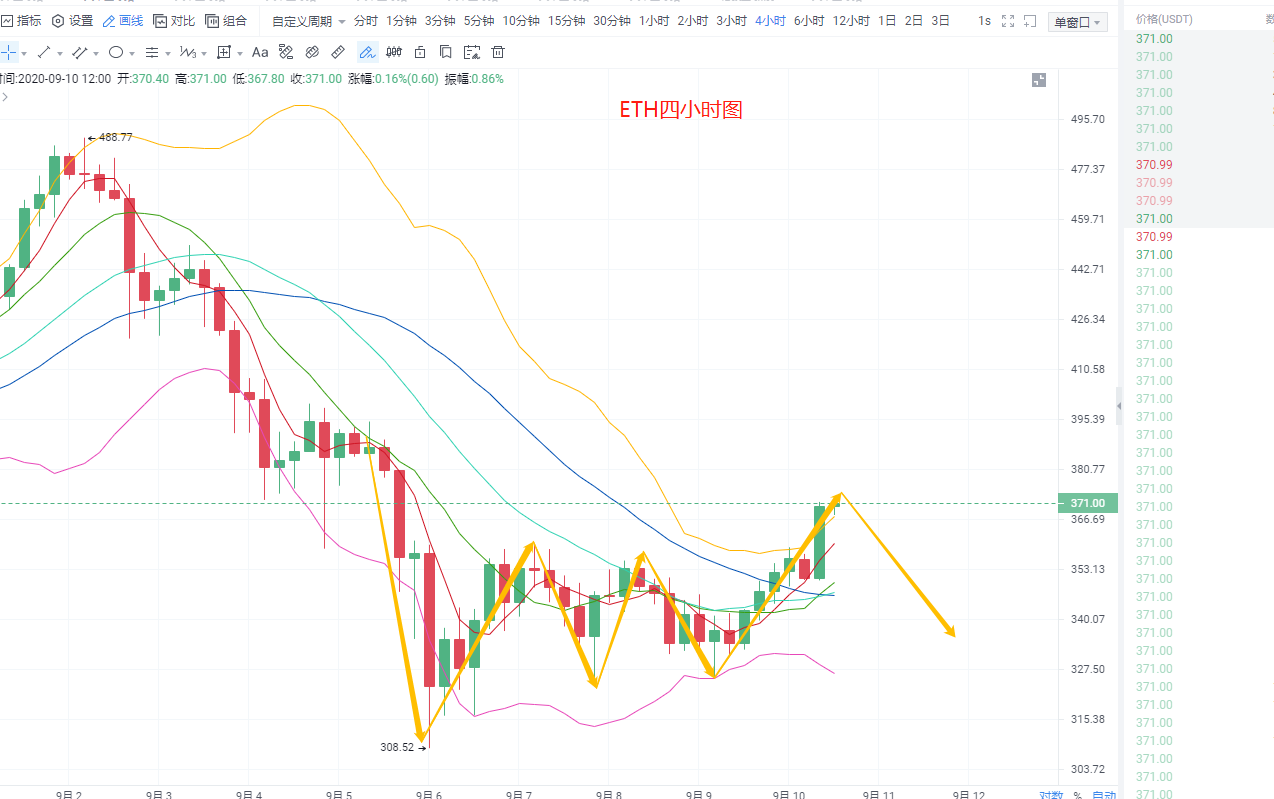Switch to the 15分钟 timeframe
Viewport: 1274px width, 799px height.
[566, 21]
